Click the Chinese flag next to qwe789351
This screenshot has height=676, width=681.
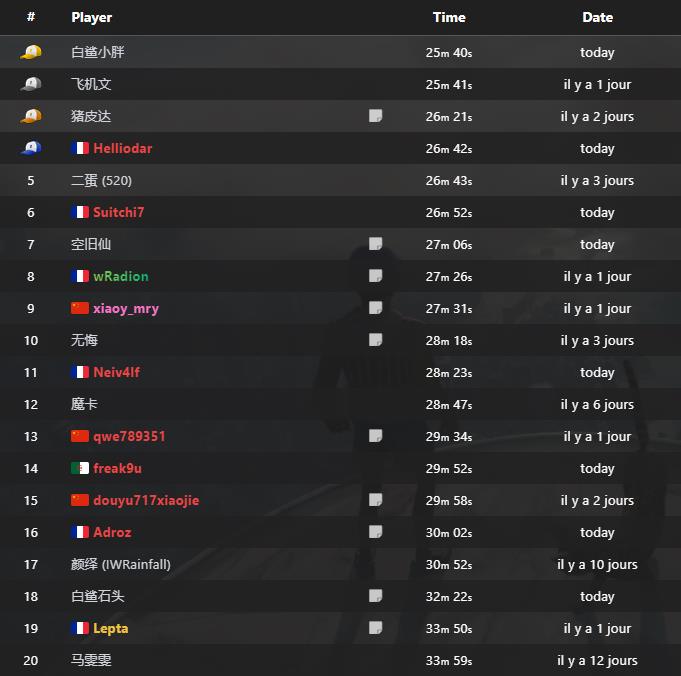pyautogui.click(x=80, y=436)
